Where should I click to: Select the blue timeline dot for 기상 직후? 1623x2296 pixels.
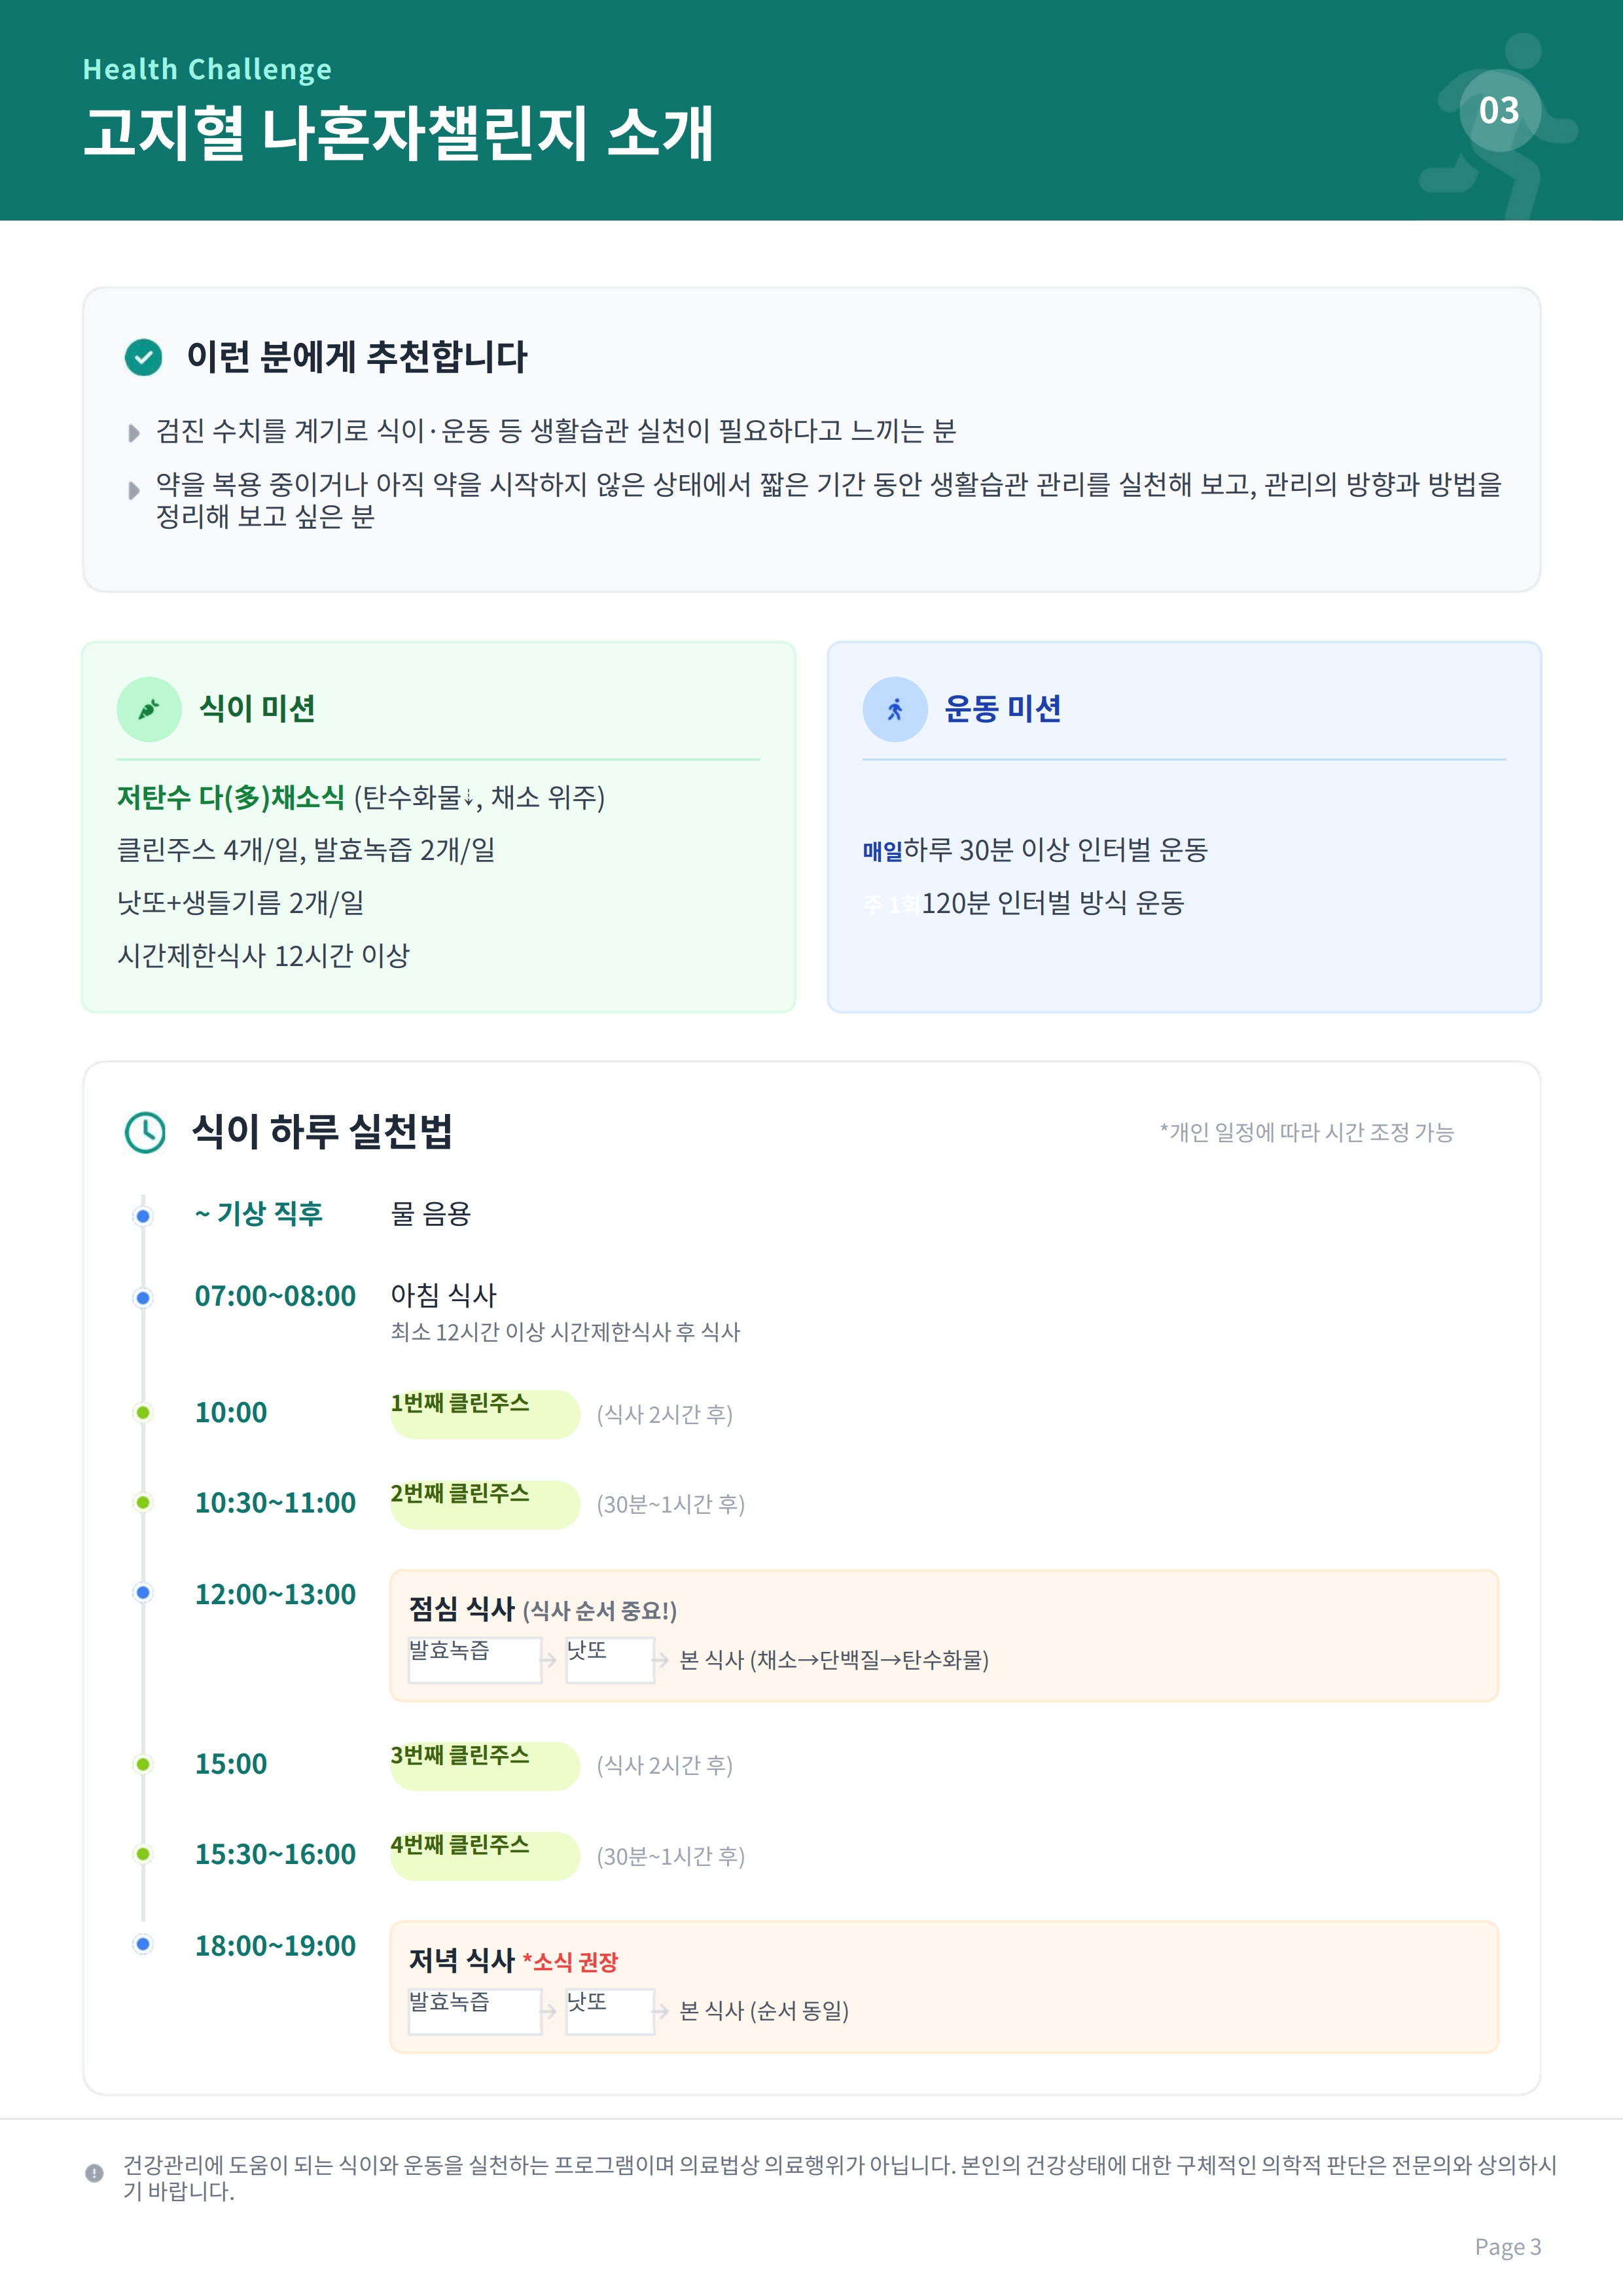143,1216
